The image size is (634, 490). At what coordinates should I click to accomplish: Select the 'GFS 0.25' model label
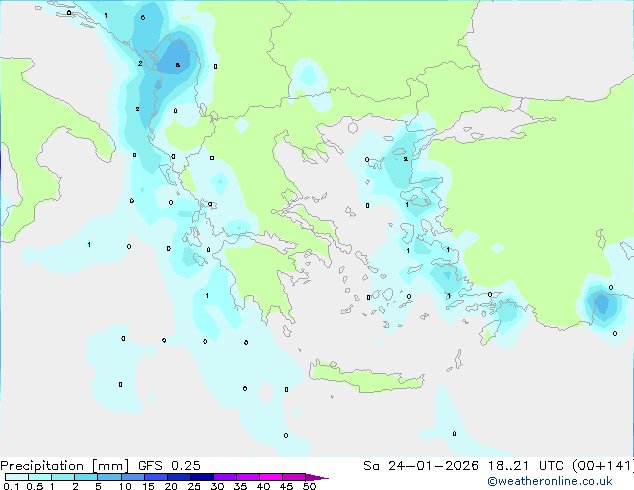pyautogui.click(x=169, y=466)
